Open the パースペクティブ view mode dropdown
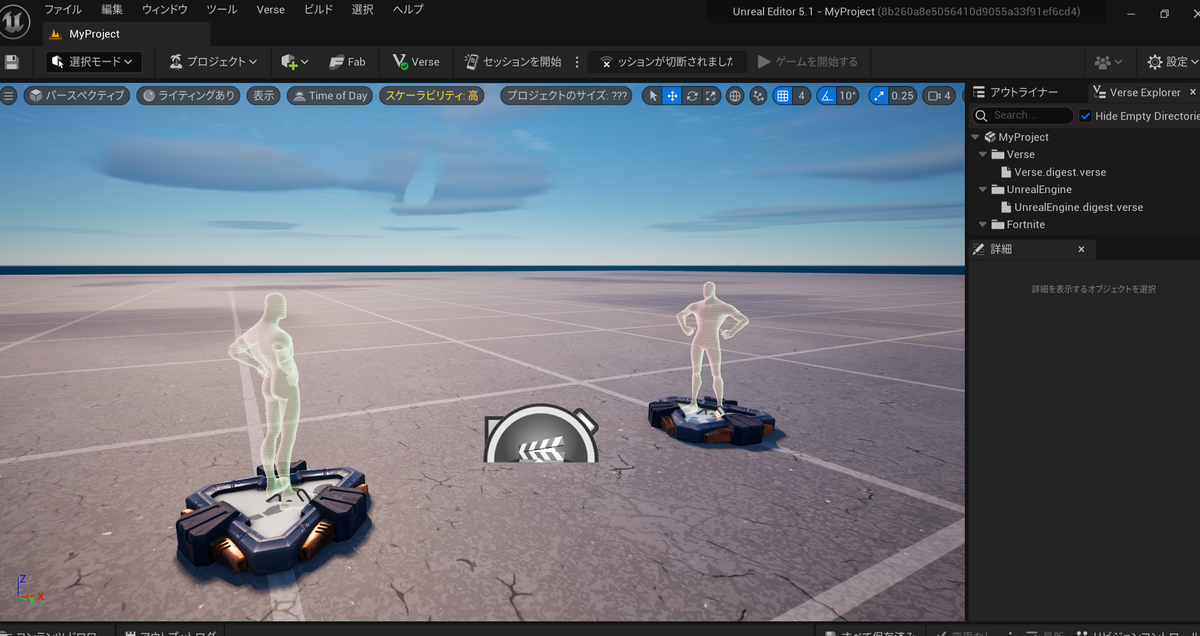 pyautogui.click(x=77, y=96)
